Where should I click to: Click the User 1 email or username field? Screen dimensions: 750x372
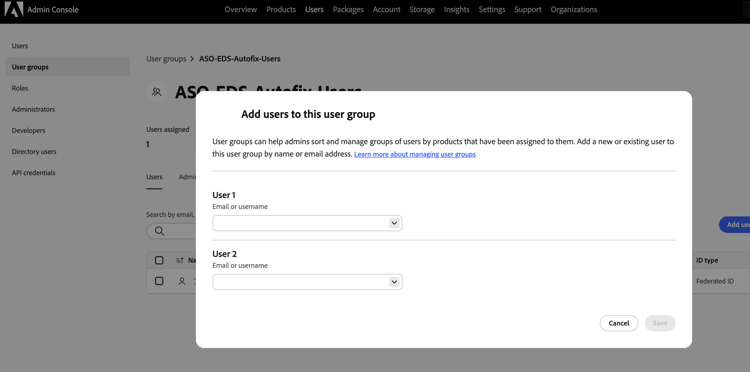tap(307, 223)
